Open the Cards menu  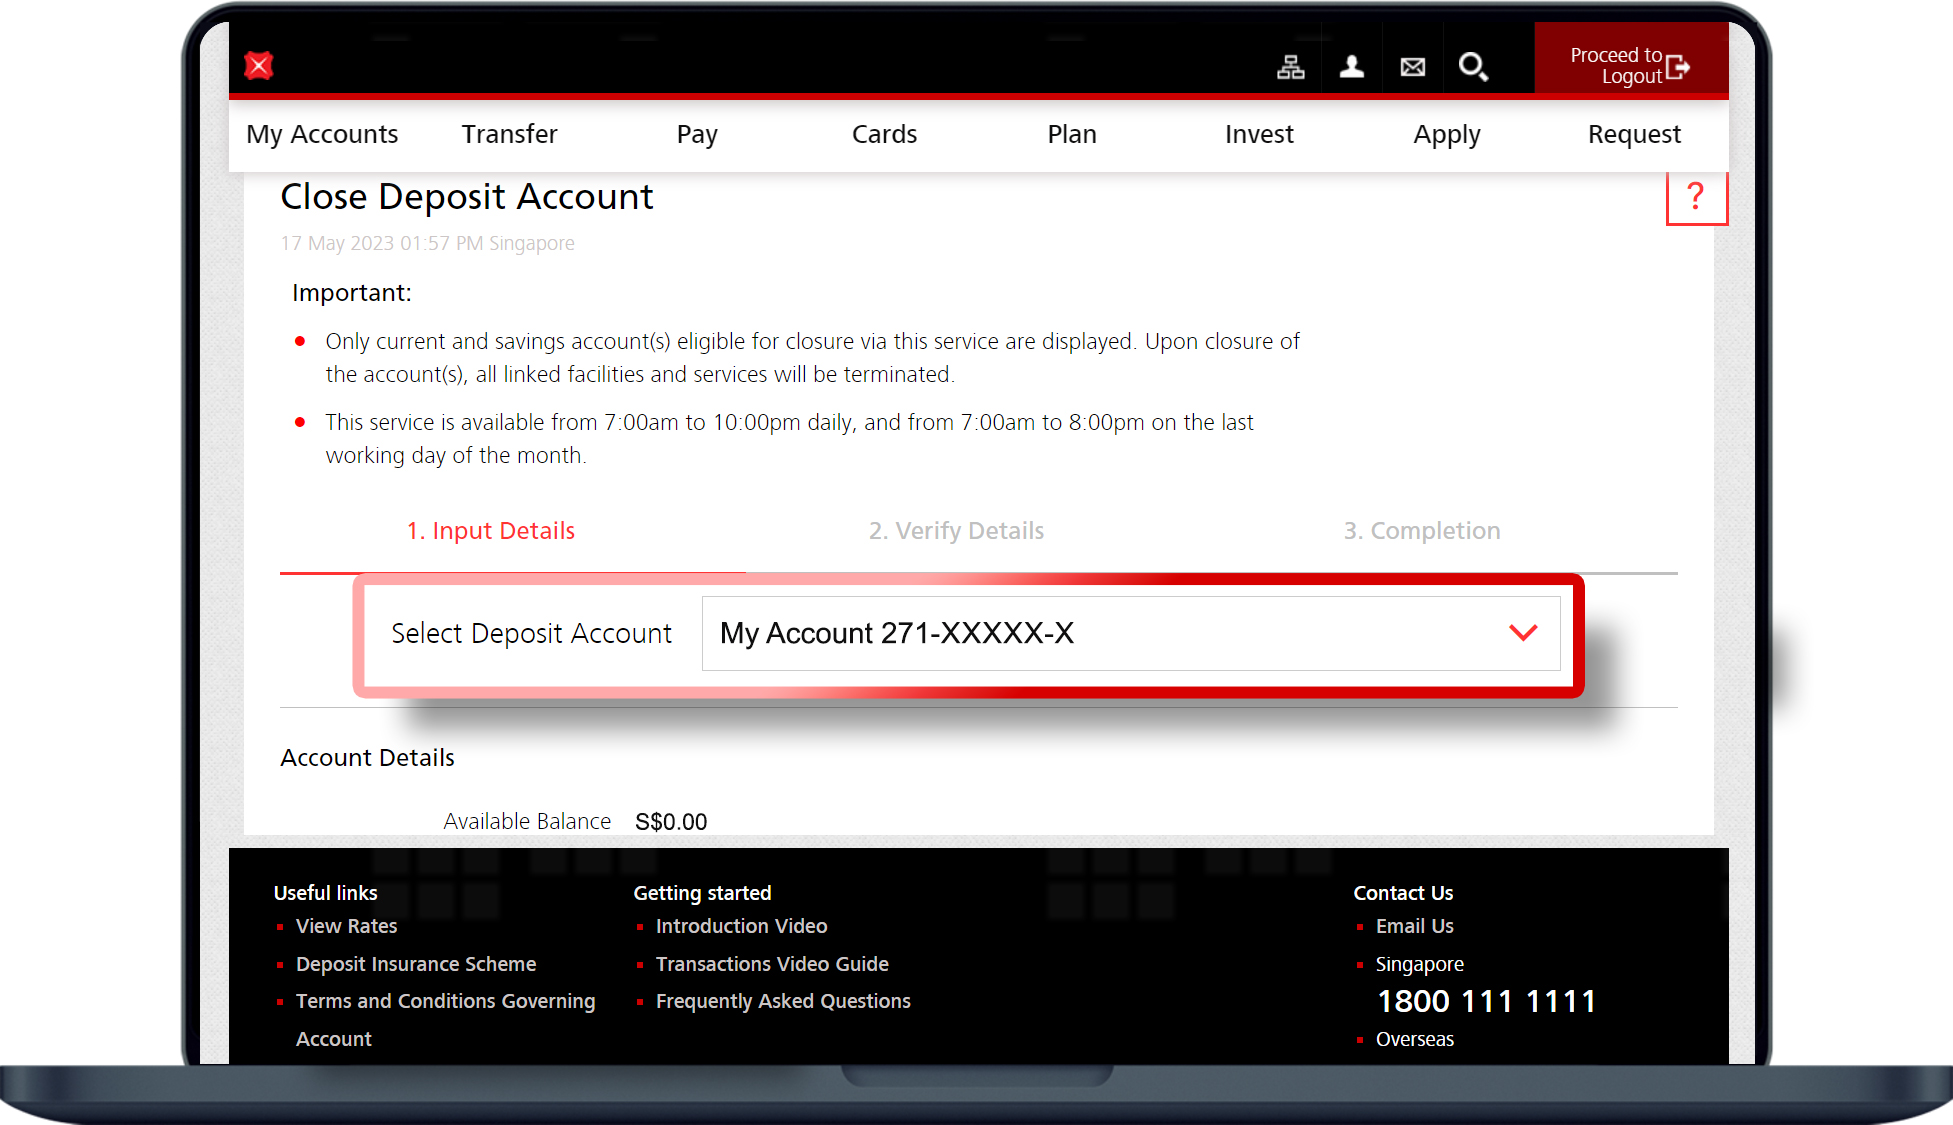click(884, 134)
